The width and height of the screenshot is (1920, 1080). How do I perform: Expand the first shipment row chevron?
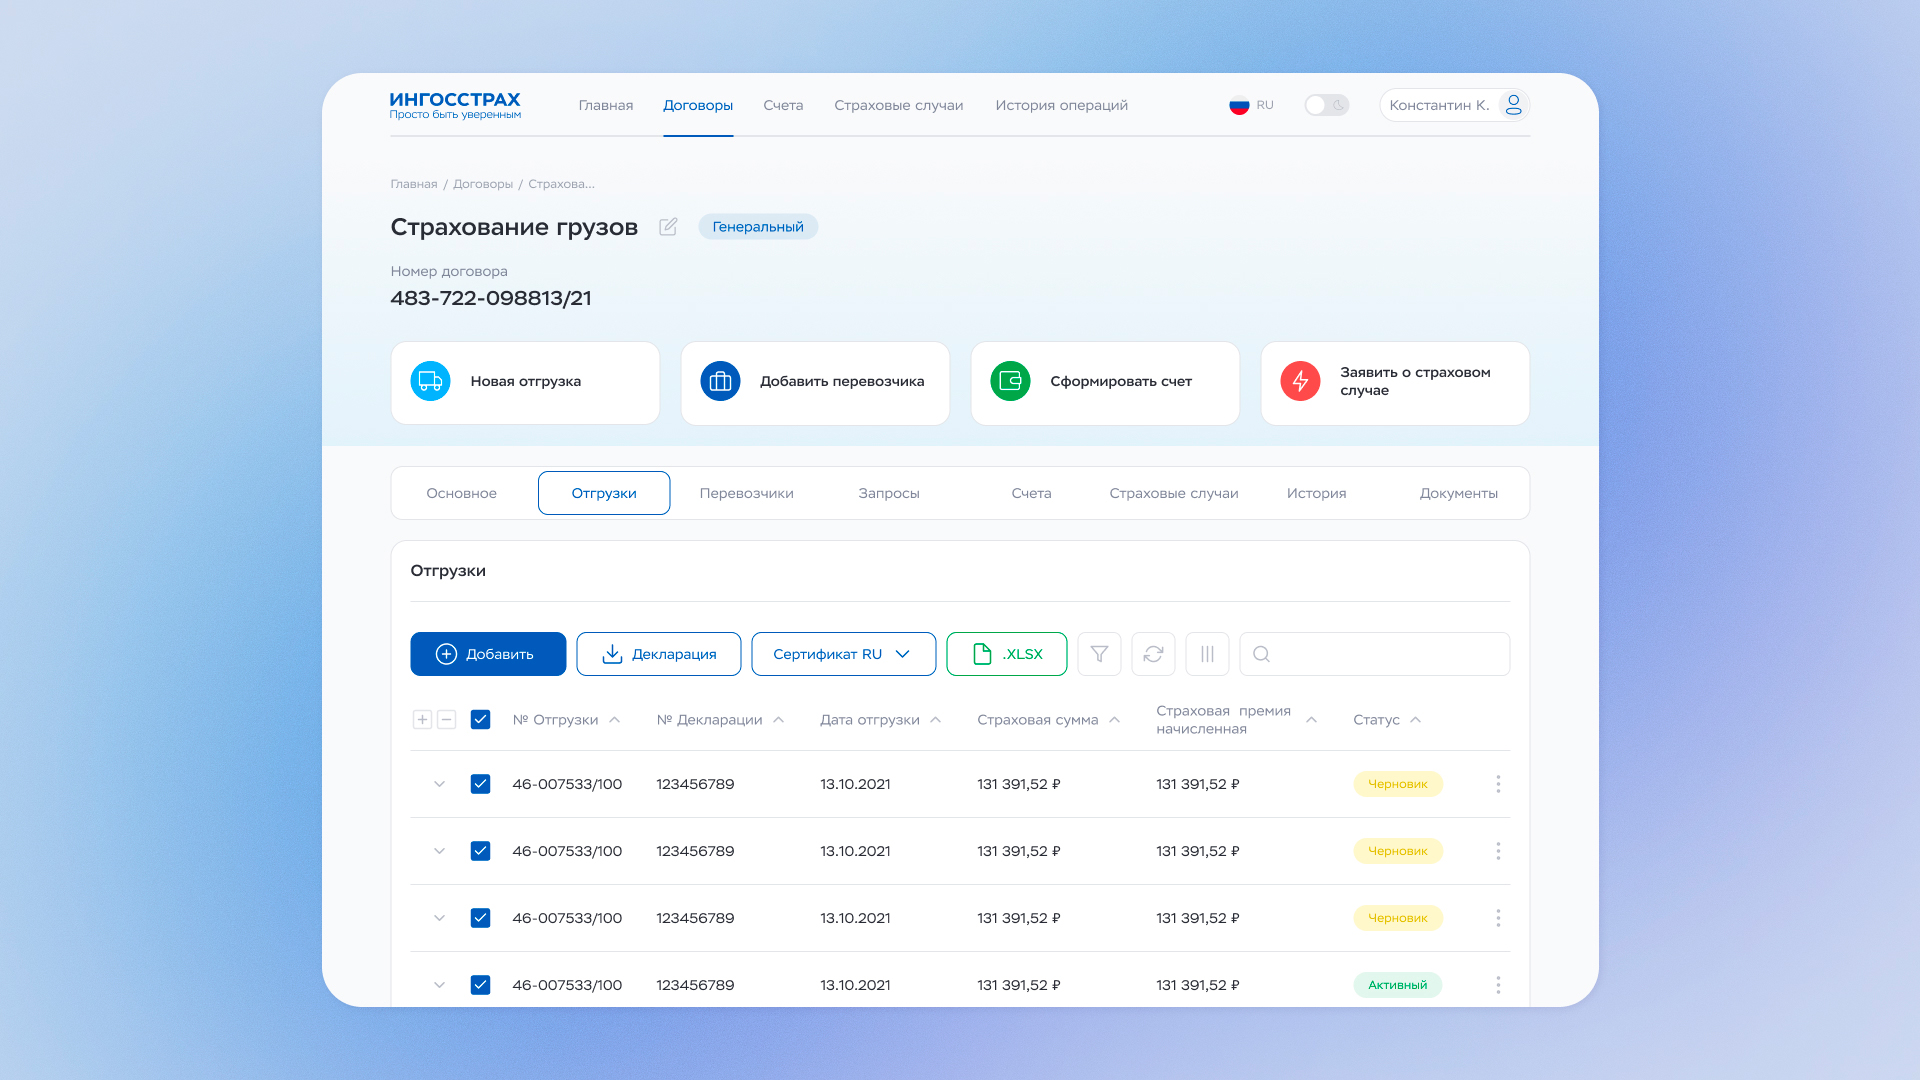click(439, 784)
